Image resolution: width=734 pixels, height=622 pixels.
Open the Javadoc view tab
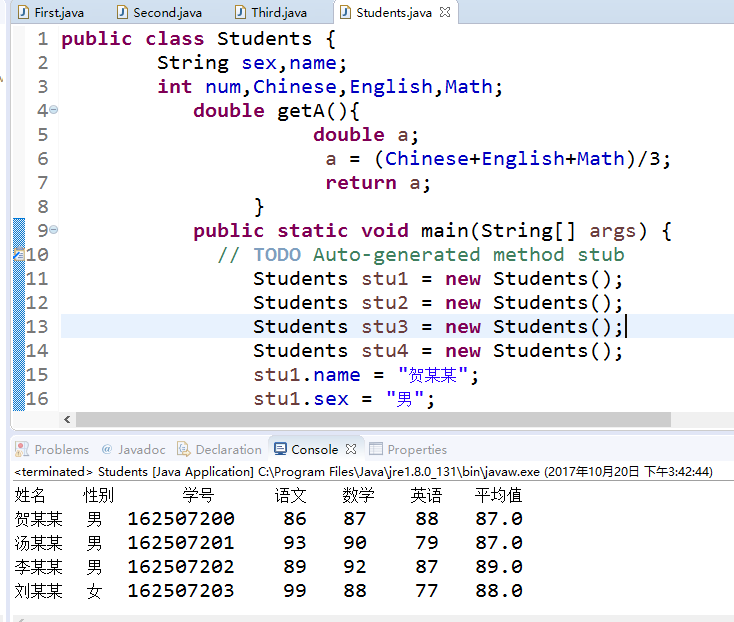point(133,449)
